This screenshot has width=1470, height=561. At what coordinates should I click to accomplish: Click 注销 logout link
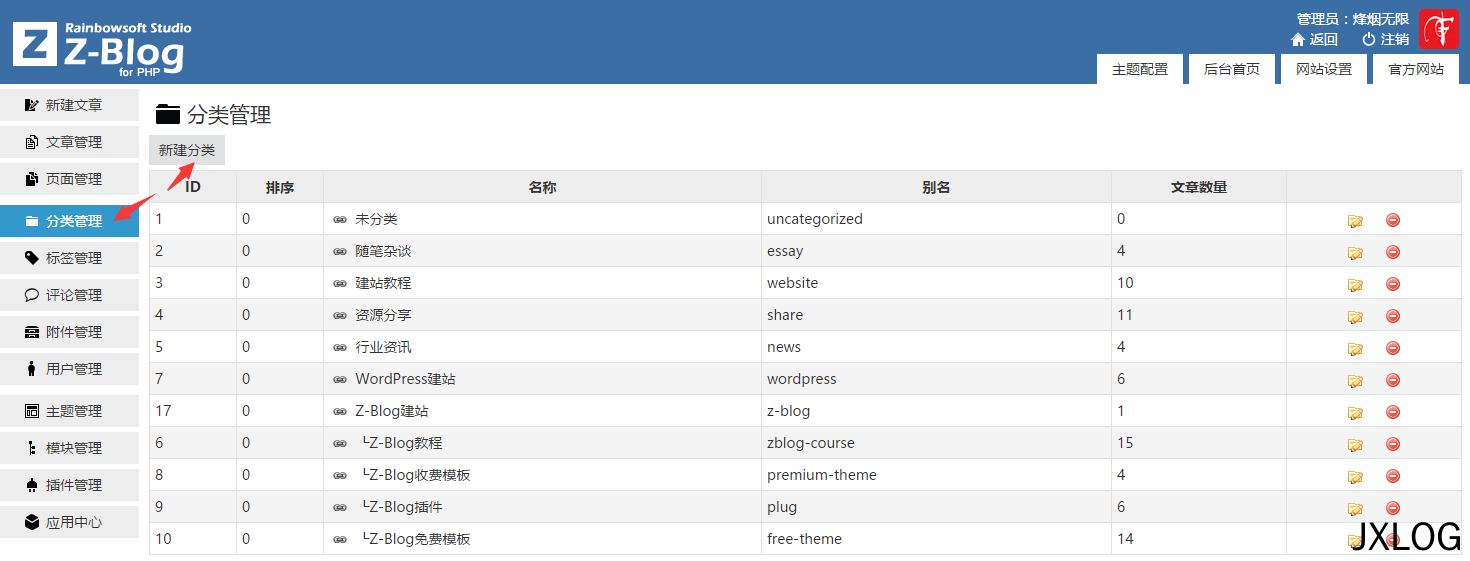(x=1386, y=39)
